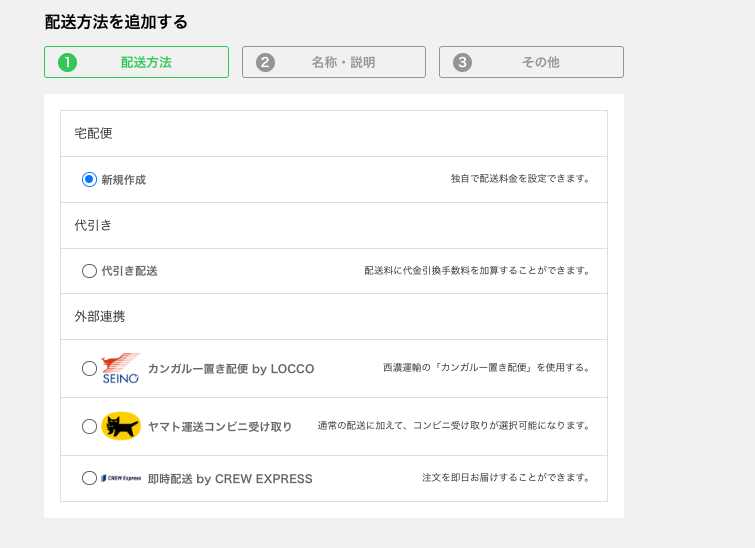Viewport: 755px width, 548px height.
Task: Go to the その他 step tab
Action: click(531, 62)
